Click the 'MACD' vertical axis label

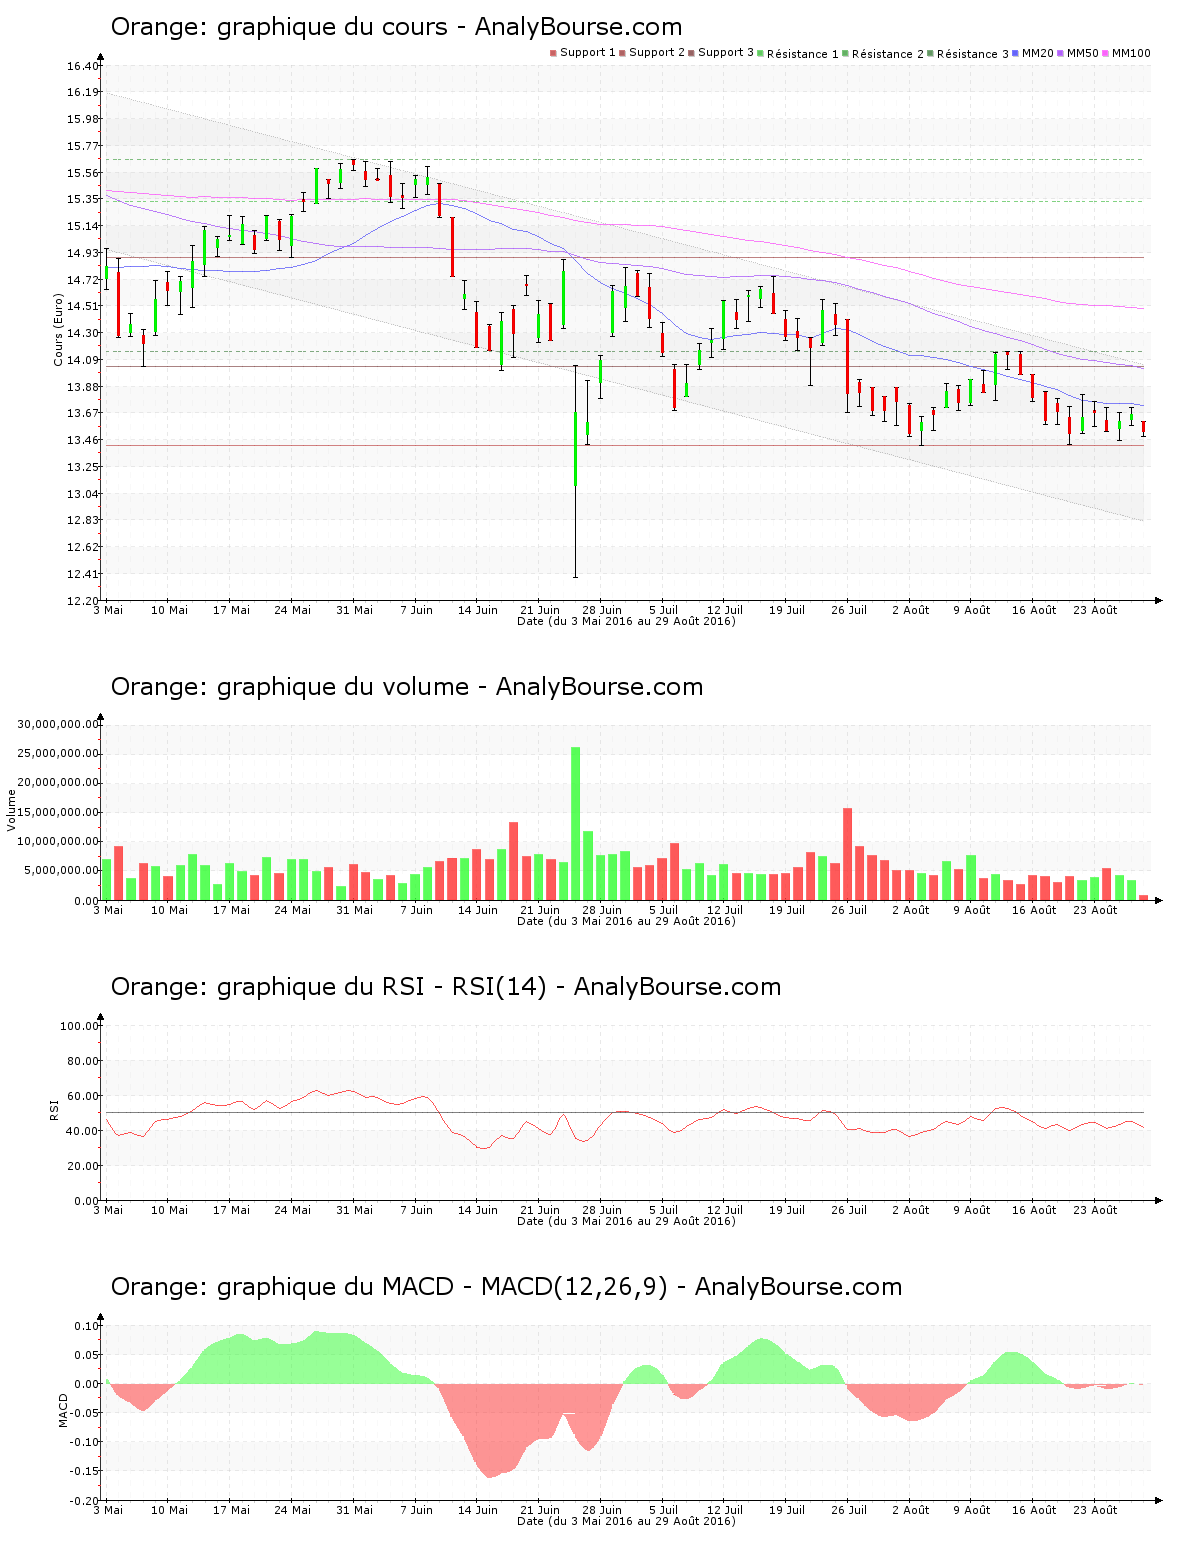(x=63, y=1410)
